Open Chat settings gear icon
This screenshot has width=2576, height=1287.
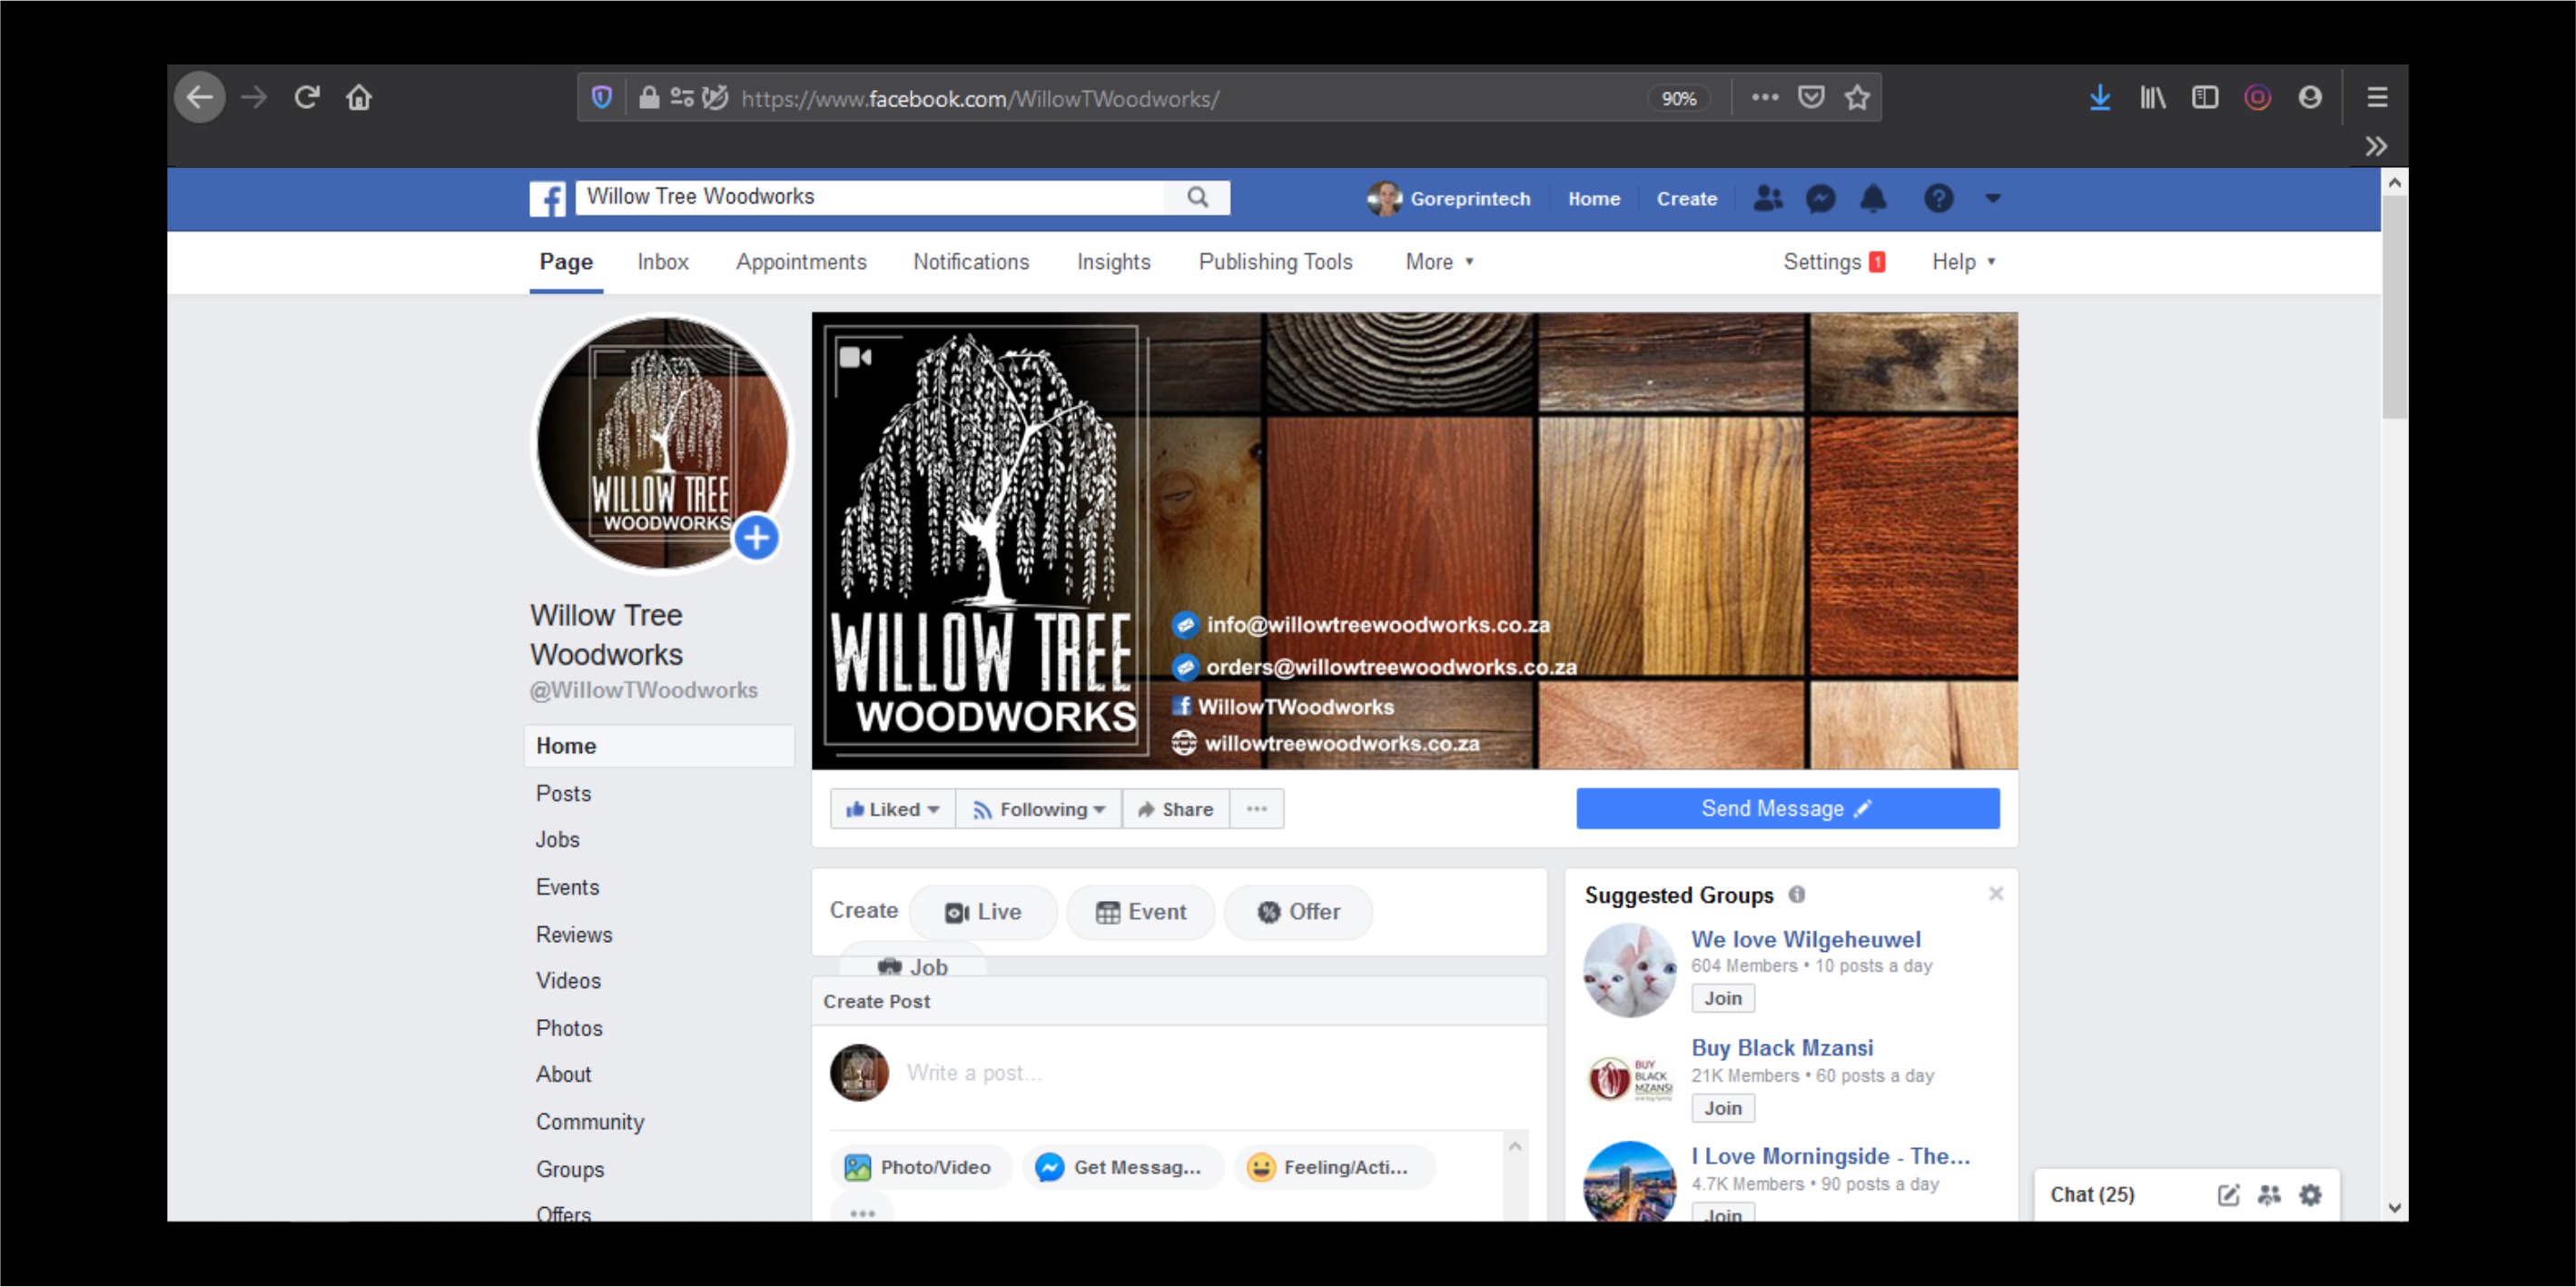click(2310, 1194)
